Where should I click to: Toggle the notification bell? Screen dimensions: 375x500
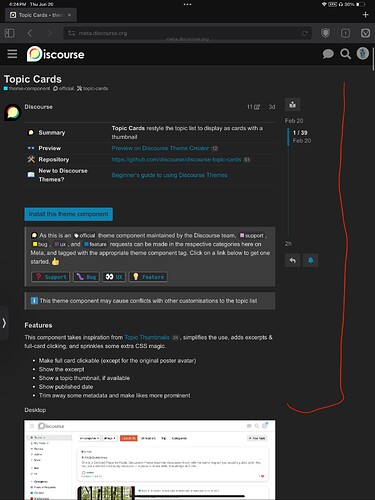click(310, 260)
